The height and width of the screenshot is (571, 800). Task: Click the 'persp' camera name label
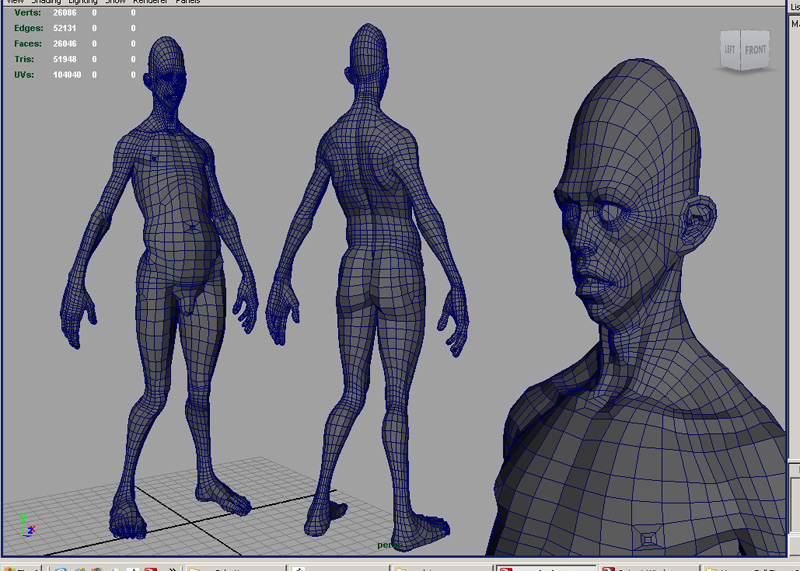click(390, 545)
